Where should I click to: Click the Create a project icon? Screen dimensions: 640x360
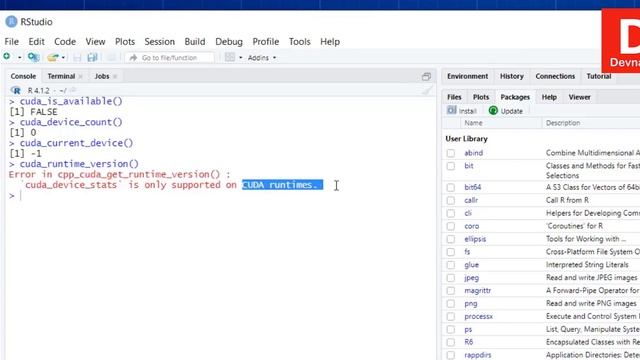point(33,57)
